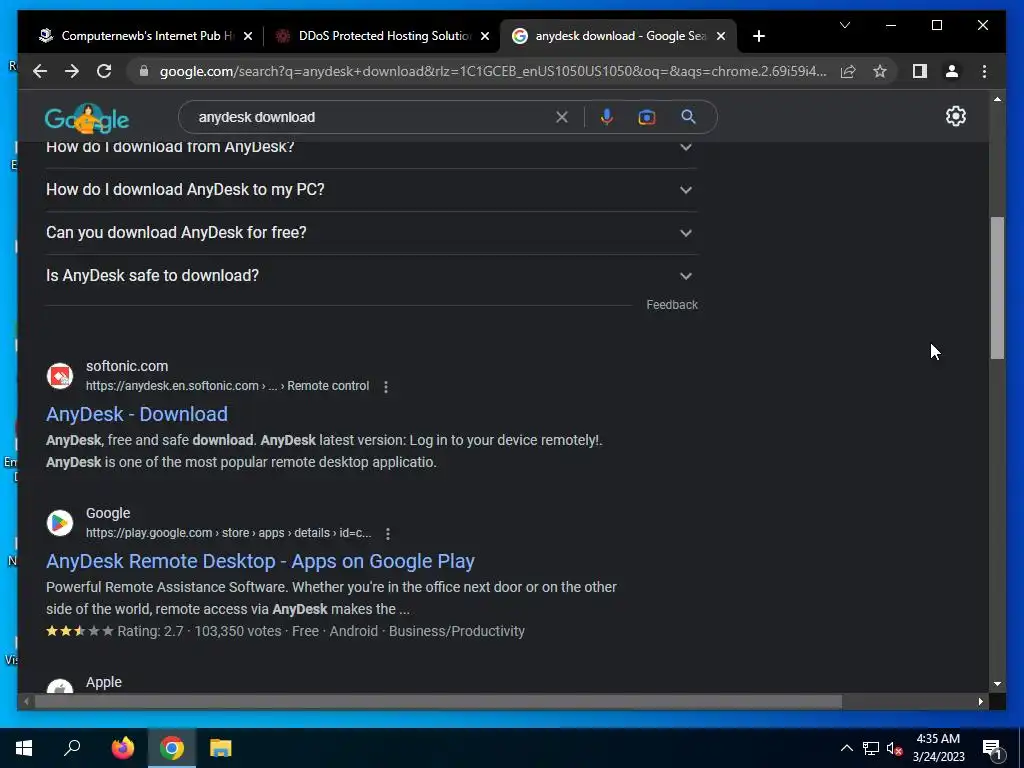Open Chrome side panel
Image resolution: width=1024 pixels, height=768 pixels.
click(920, 71)
